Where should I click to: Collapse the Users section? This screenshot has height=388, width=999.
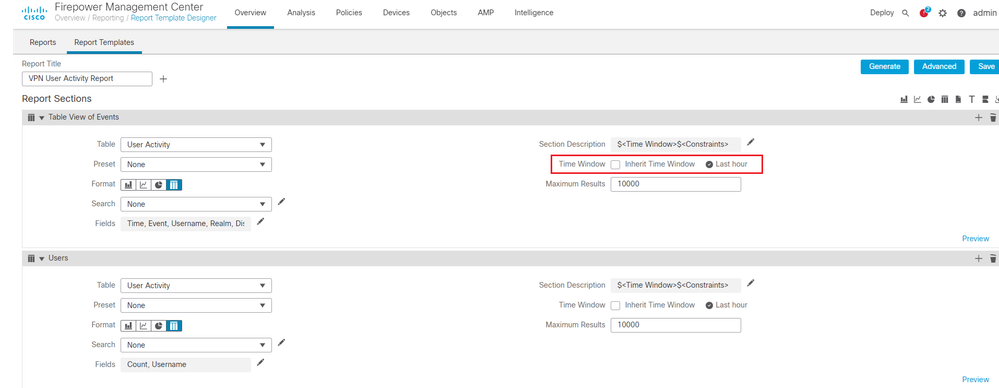42,258
